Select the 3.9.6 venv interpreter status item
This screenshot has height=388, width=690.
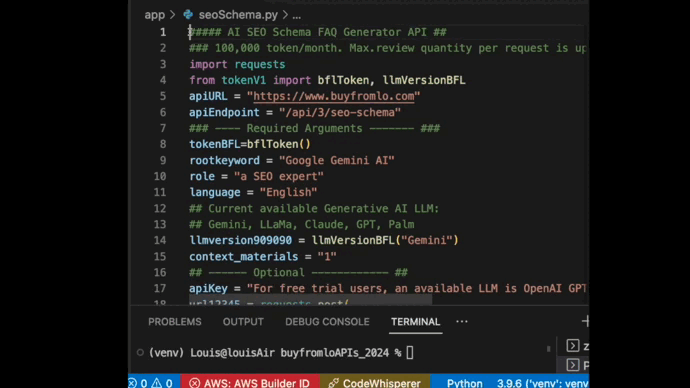[x=542, y=383]
